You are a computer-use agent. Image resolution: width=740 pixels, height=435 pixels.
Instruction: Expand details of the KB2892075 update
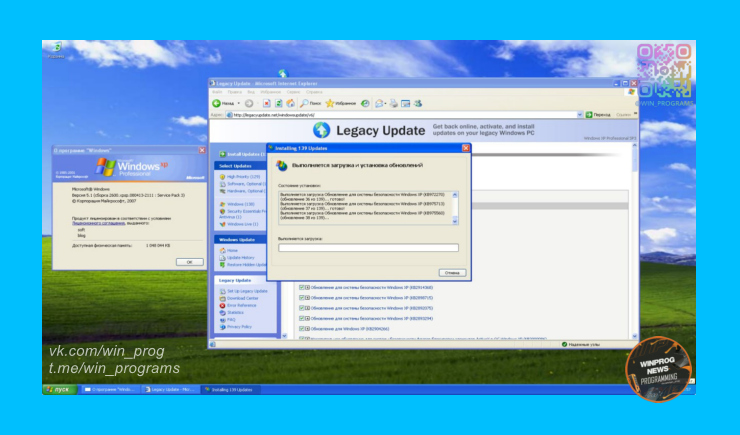coord(307,308)
